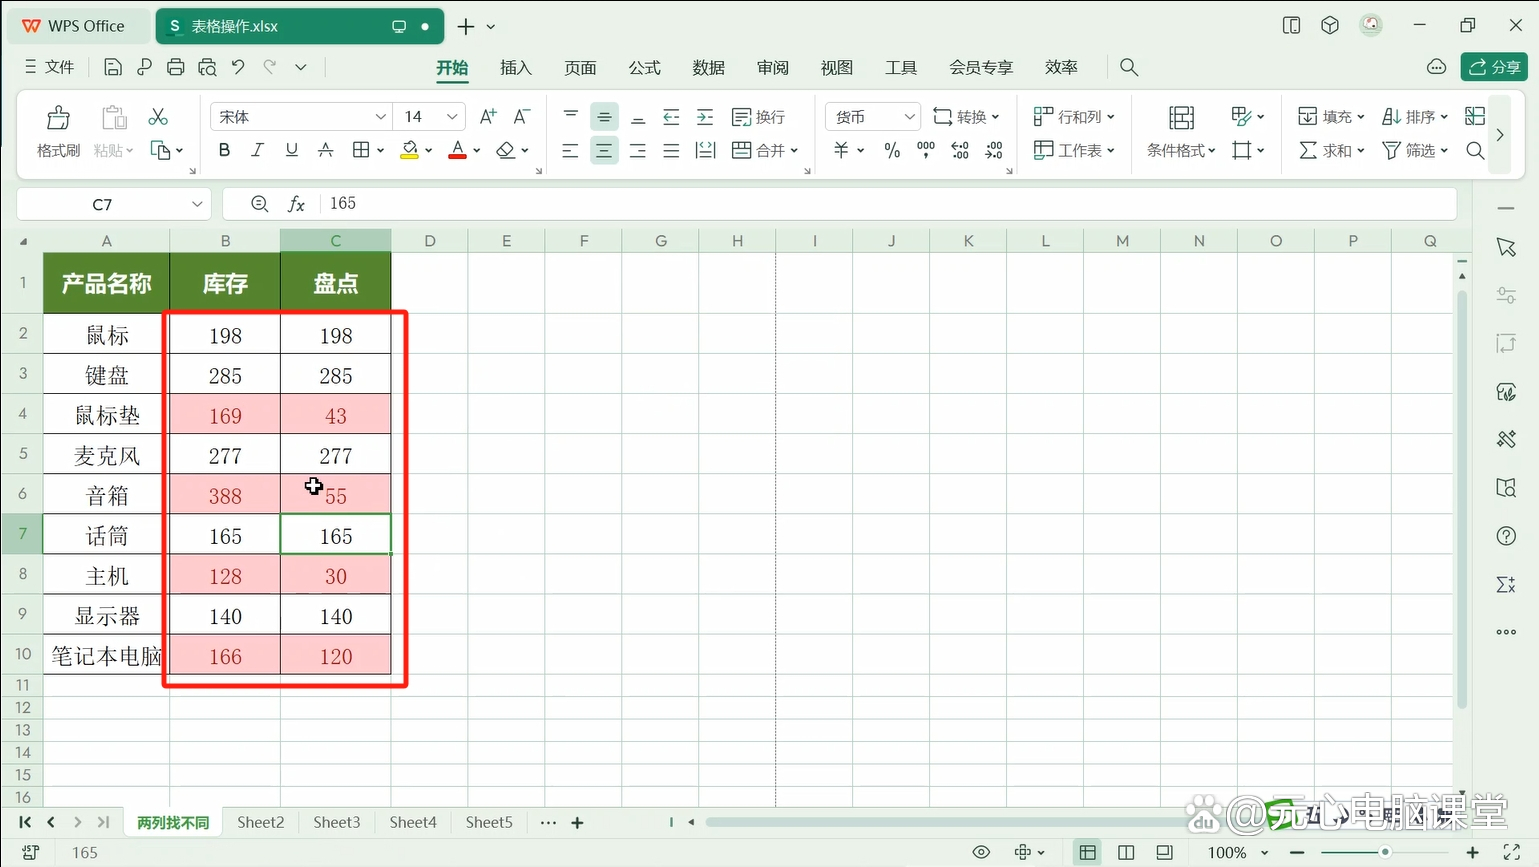
Task: Click the 填充 fill button
Action: pyautogui.click(x=1330, y=117)
